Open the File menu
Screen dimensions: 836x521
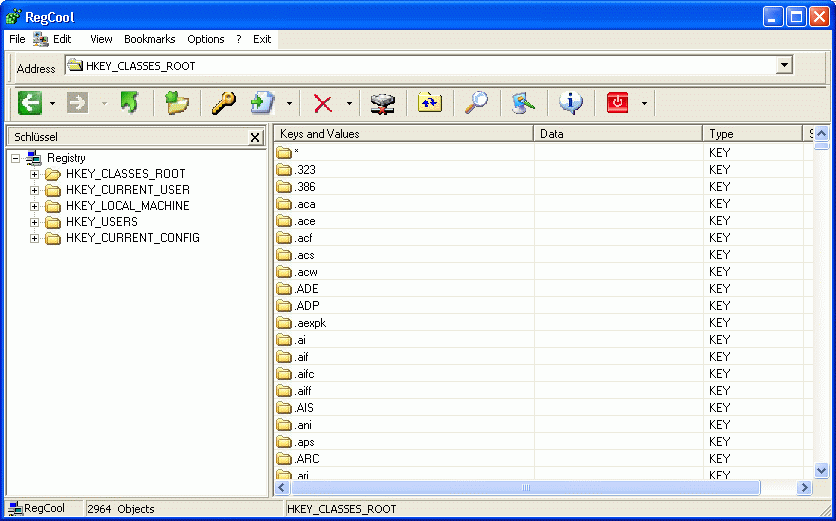pos(17,39)
